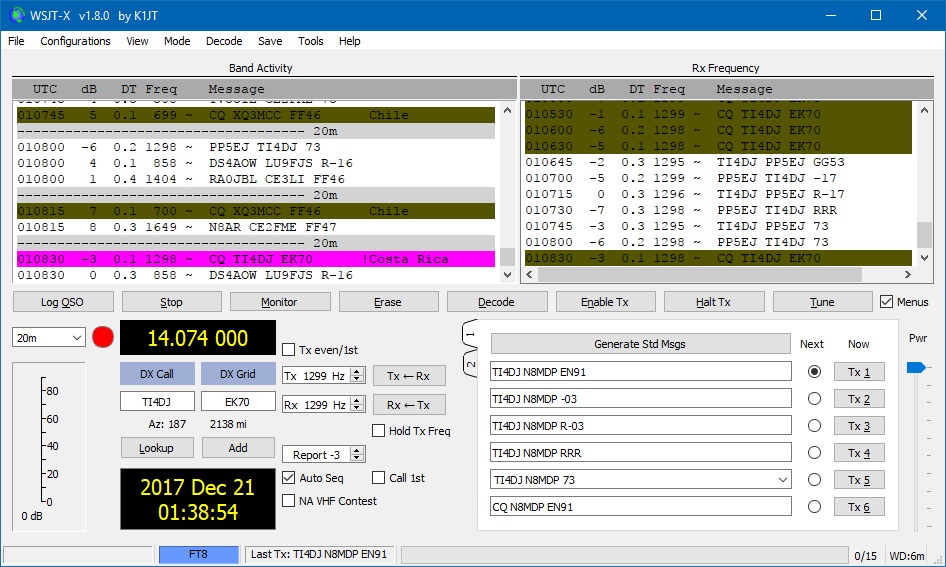Image resolution: width=946 pixels, height=567 pixels.
Task: Send message with Tx 3 button
Action: pos(859,426)
